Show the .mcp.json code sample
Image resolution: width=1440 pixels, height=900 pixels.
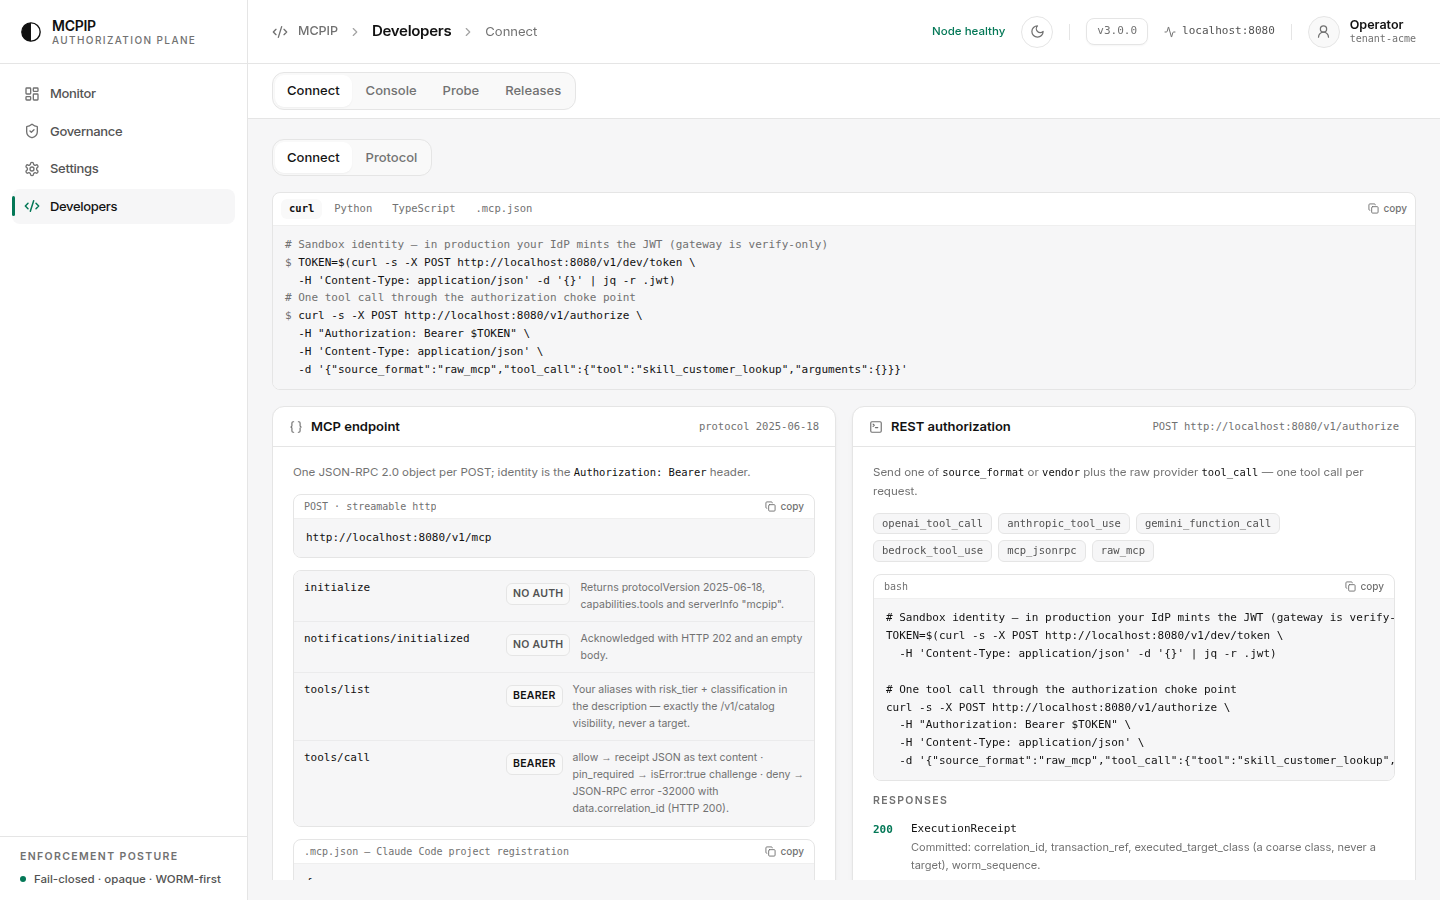[x=504, y=209]
